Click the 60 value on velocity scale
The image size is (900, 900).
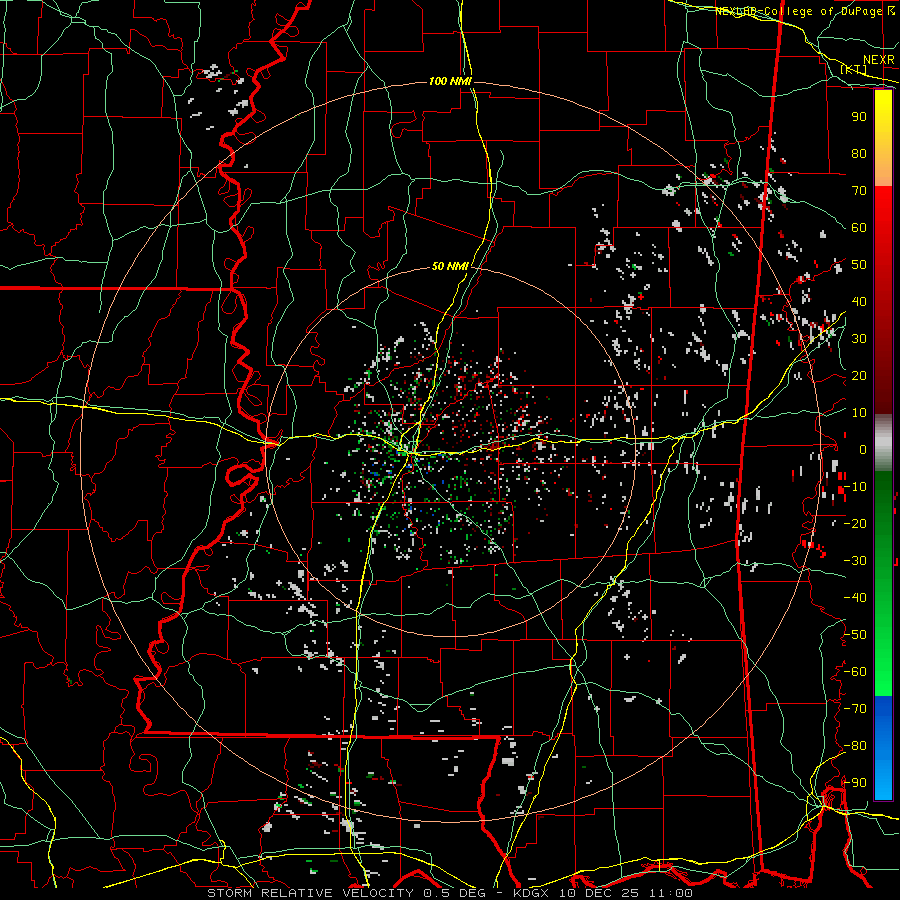[x=859, y=227]
